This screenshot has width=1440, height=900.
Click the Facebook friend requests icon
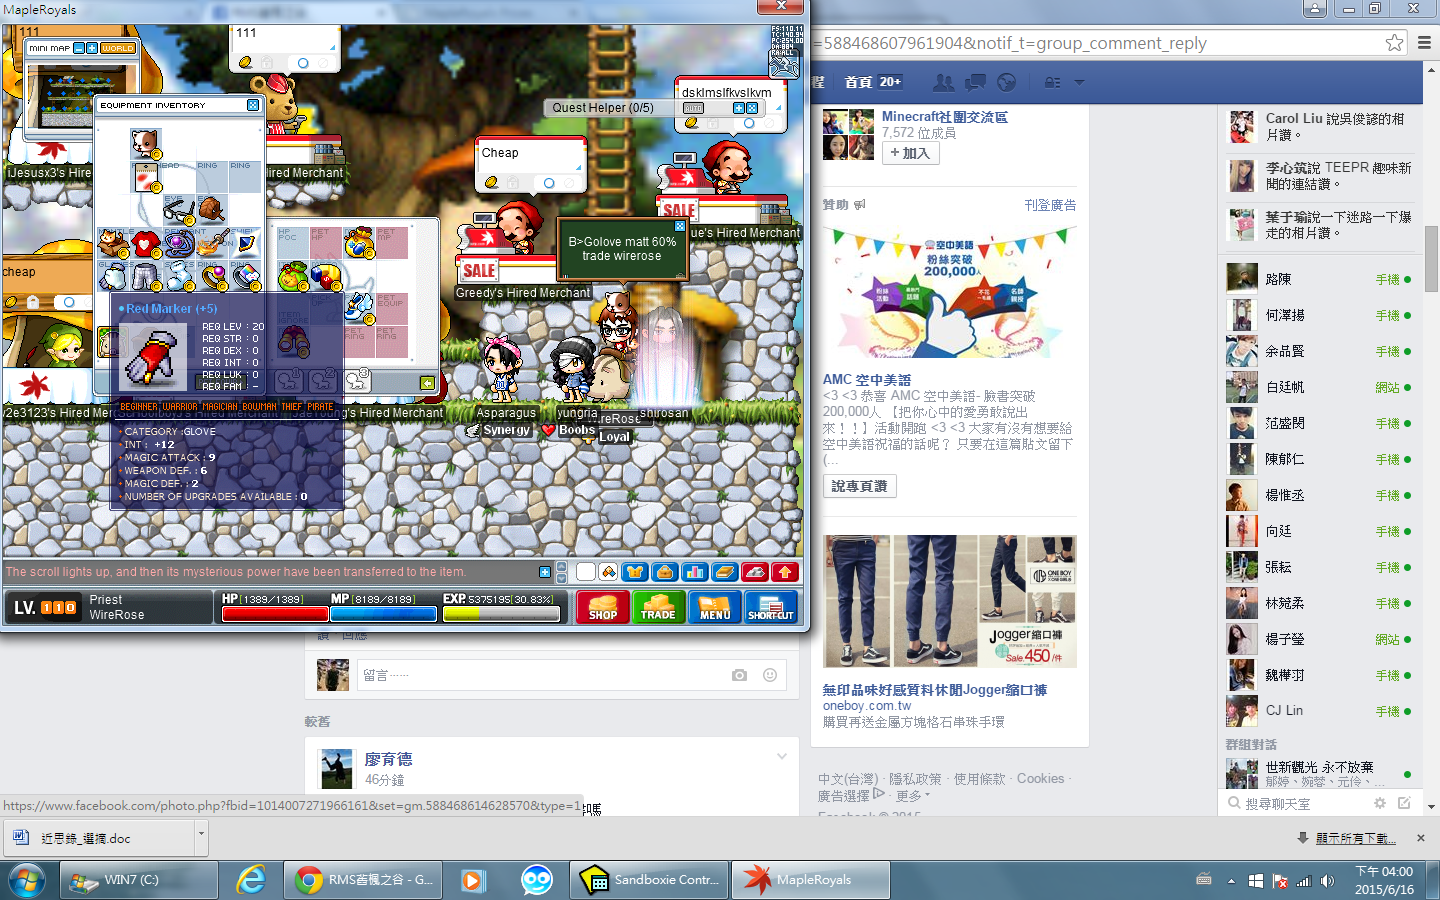[943, 82]
